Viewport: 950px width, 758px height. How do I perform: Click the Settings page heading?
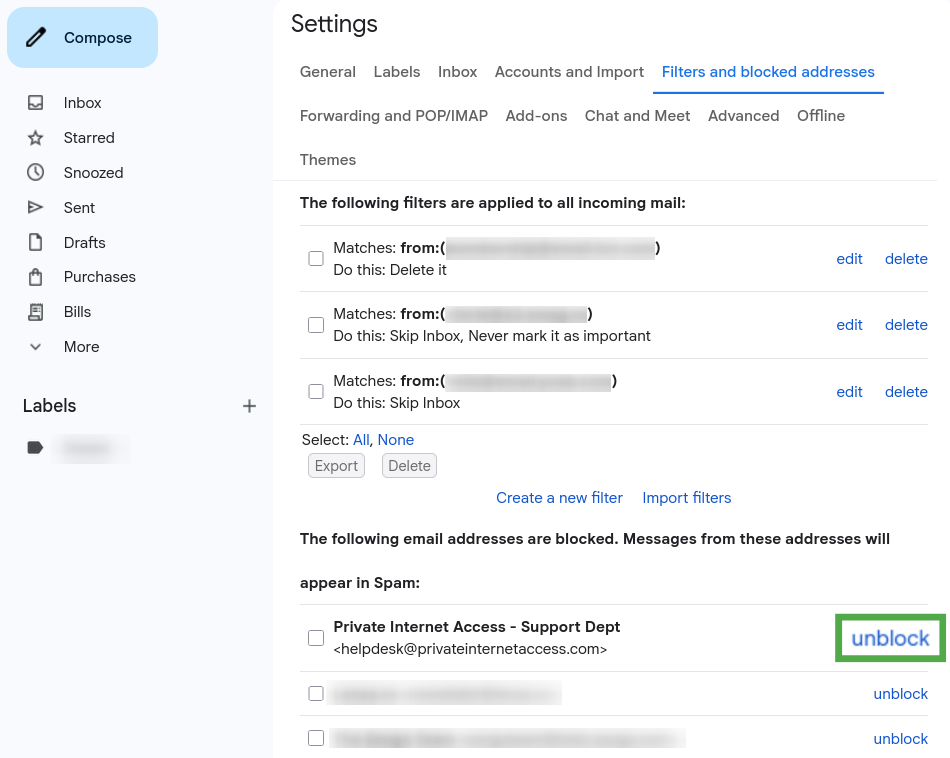point(334,24)
